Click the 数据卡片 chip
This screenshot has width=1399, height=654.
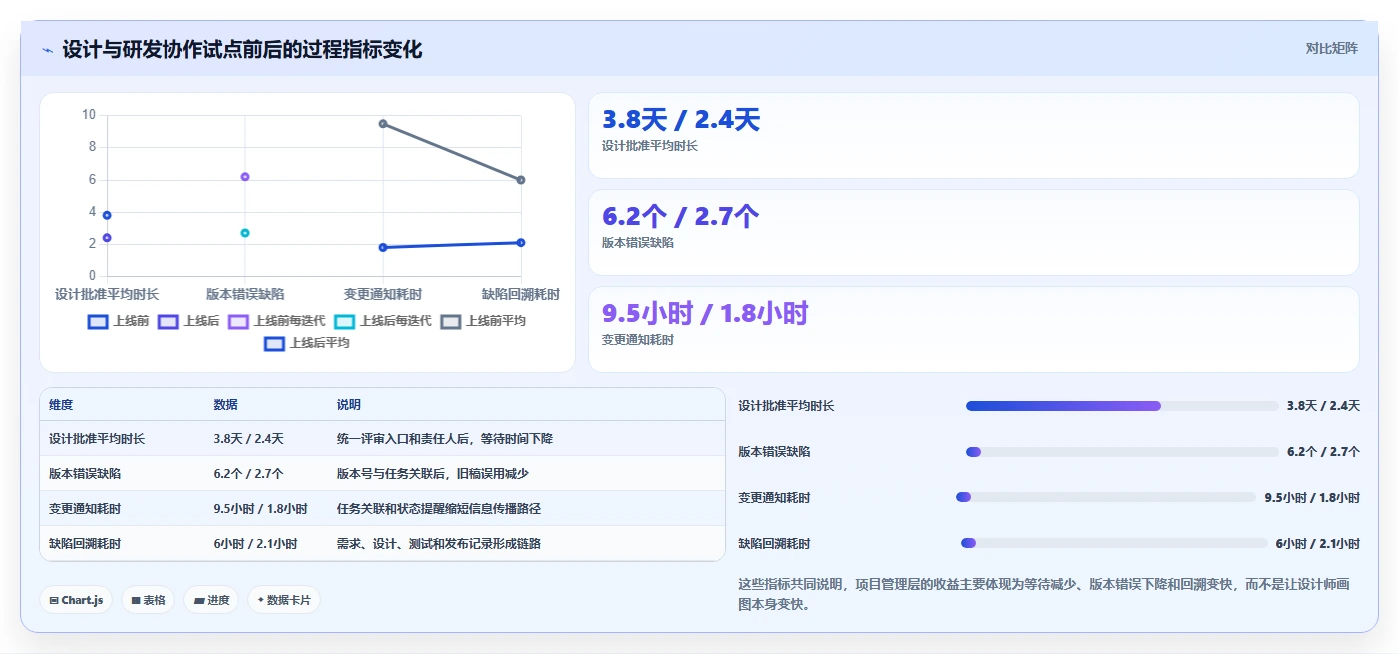[x=284, y=600]
